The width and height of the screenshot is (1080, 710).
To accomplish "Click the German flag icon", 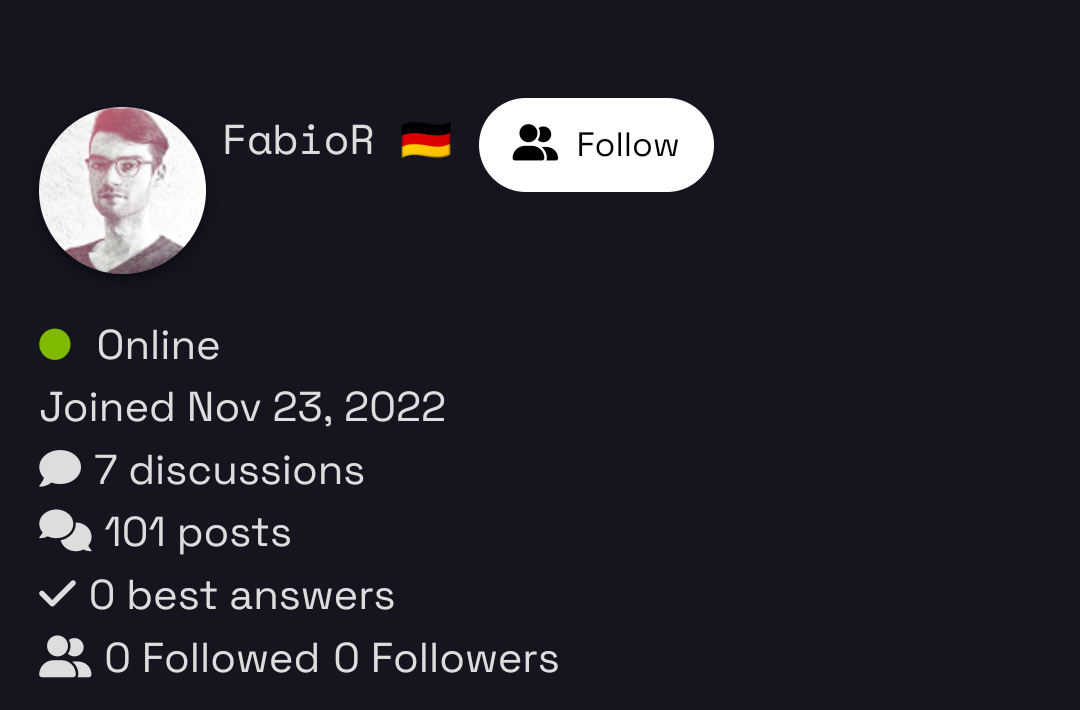I will (426, 141).
